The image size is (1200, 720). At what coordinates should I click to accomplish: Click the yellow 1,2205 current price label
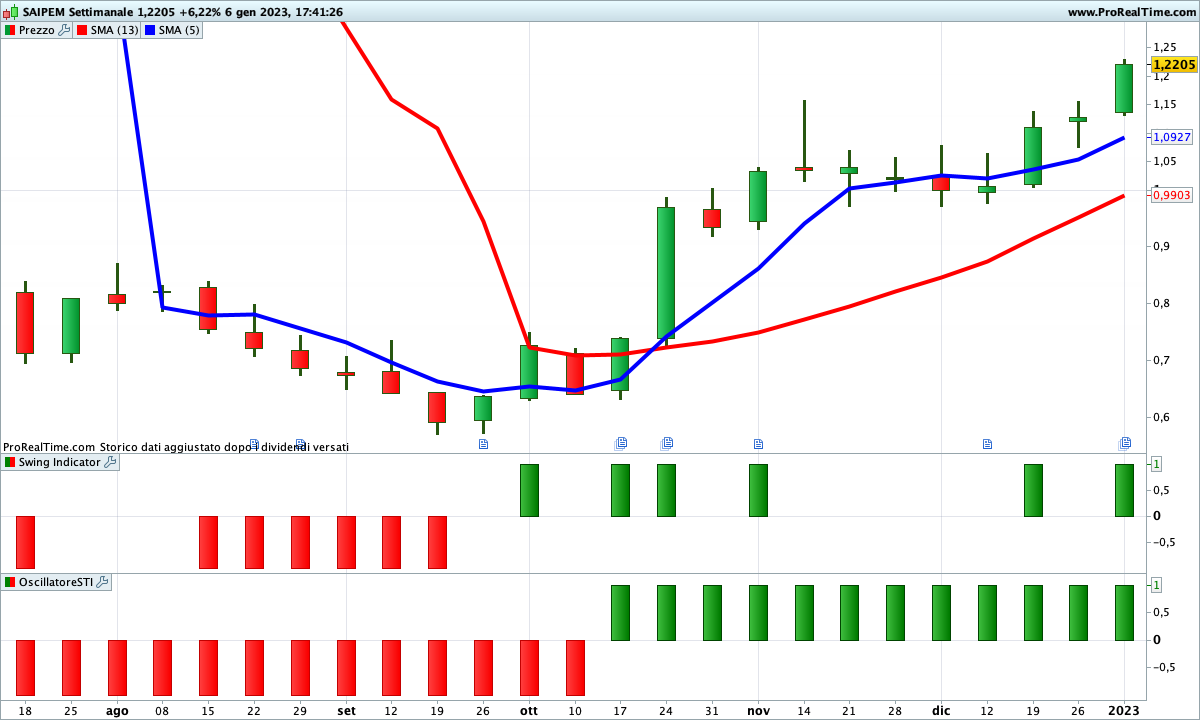coord(1174,64)
